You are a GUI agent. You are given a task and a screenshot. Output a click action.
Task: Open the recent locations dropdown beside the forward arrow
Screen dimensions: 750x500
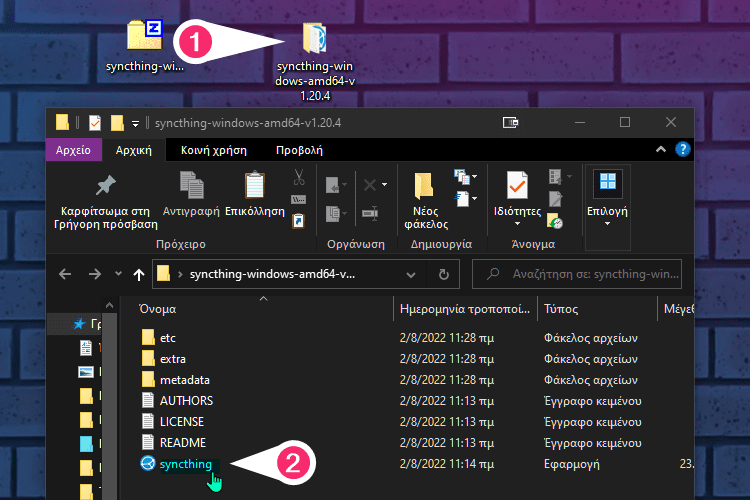tap(118, 274)
